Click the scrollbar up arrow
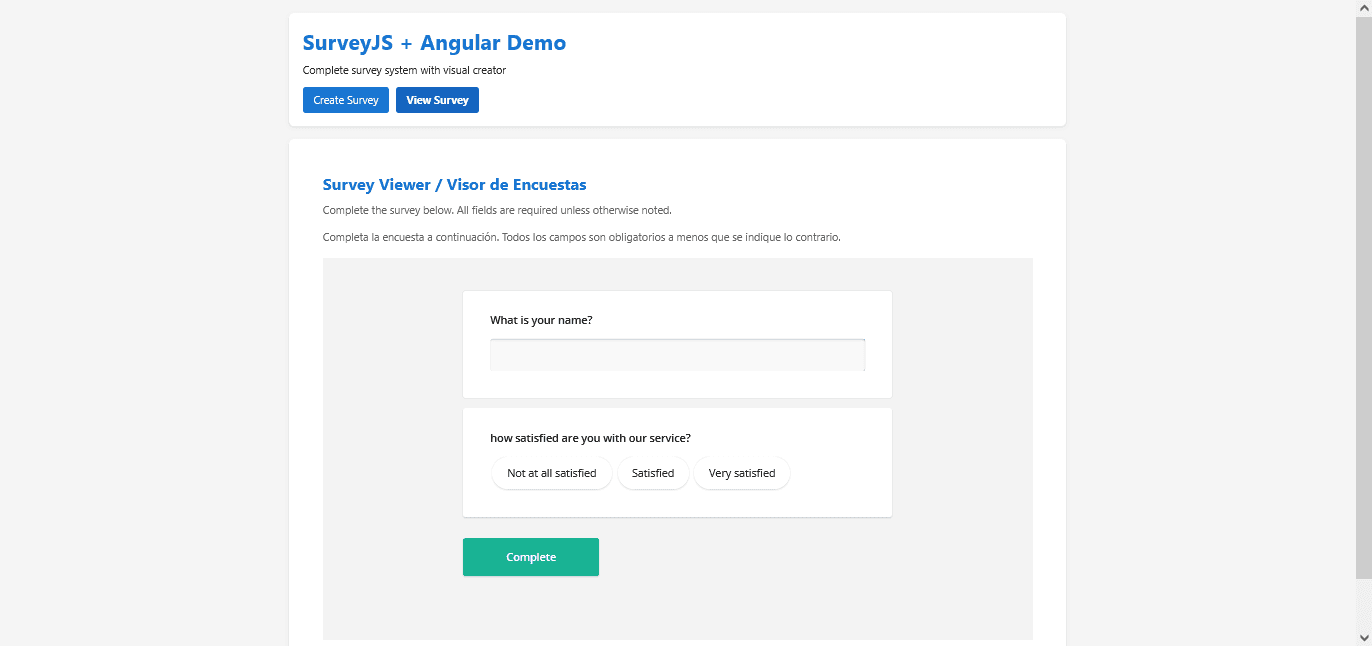The width and height of the screenshot is (1372, 646). click(1363, 8)
